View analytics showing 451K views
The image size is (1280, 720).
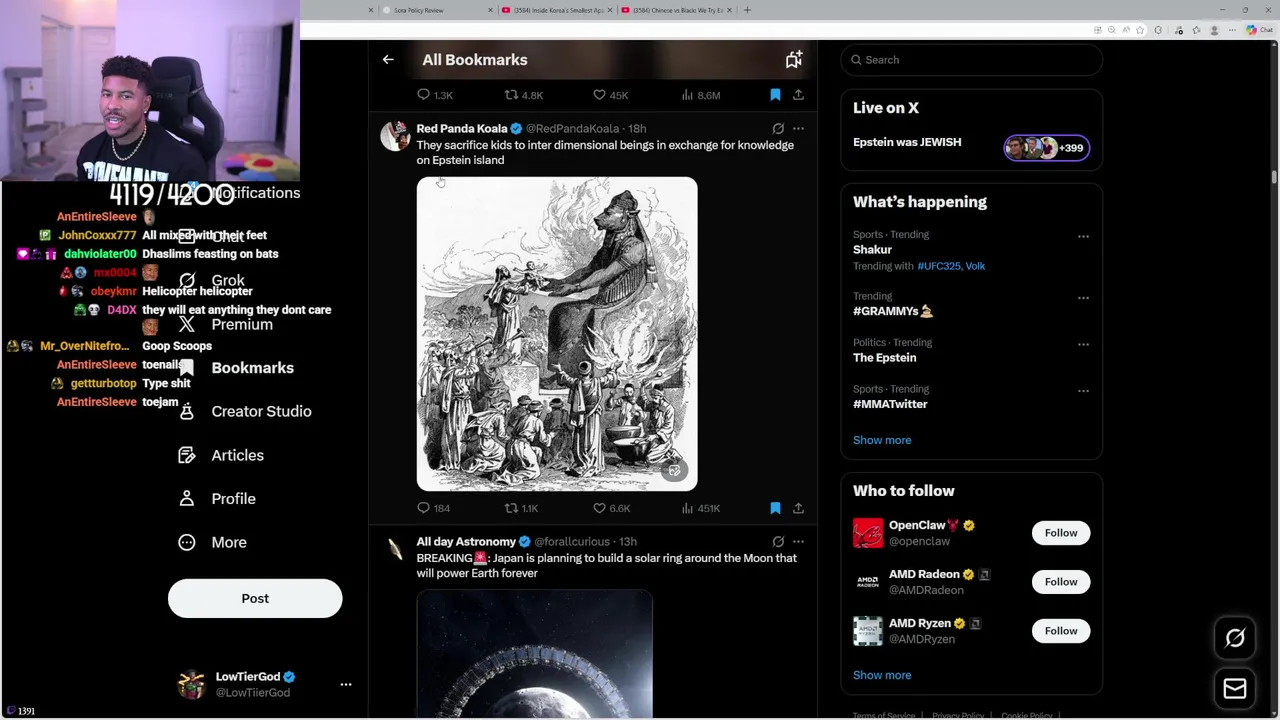[x=700, y=508]
